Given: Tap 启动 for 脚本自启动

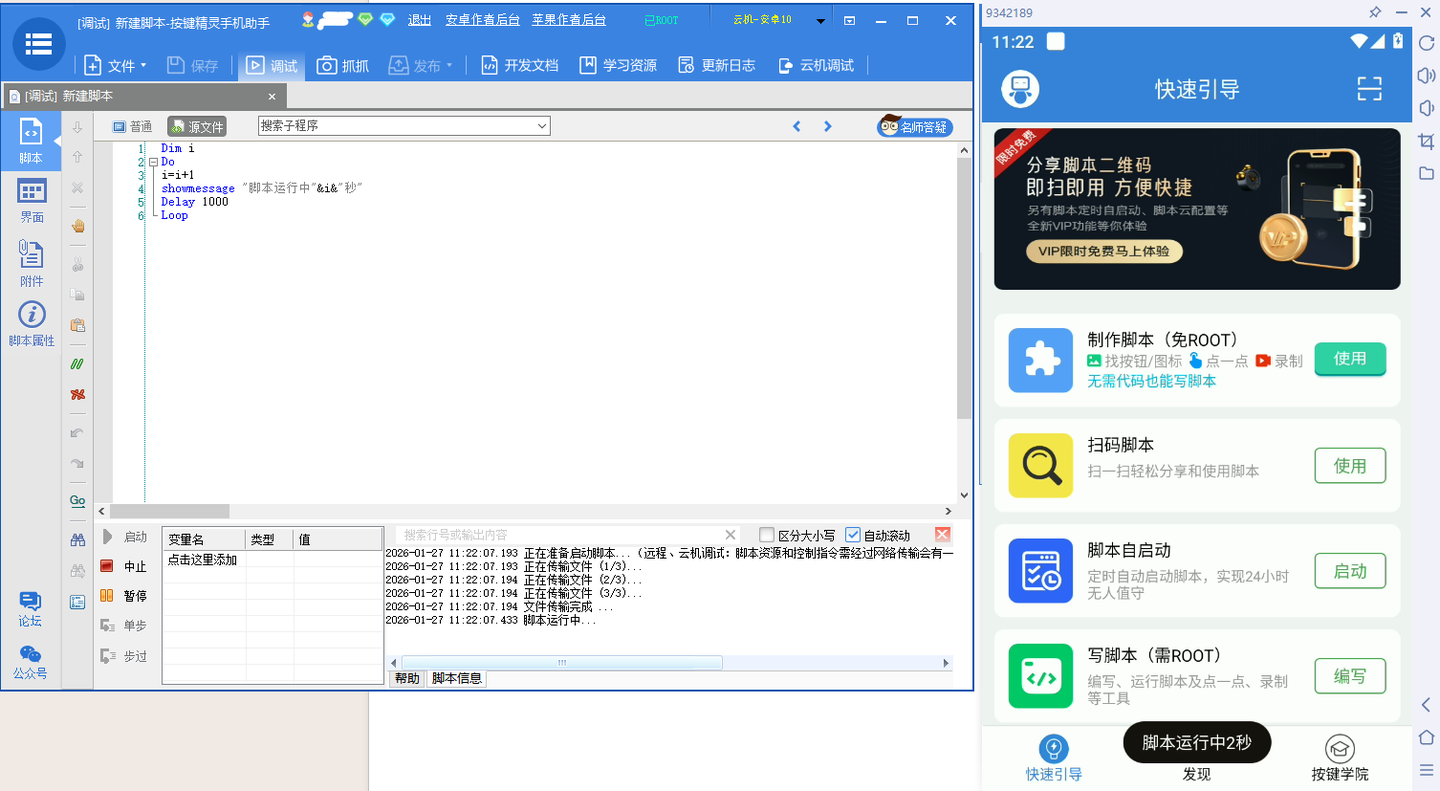Looking at the screenshot, I should [x=1350, y=571].
